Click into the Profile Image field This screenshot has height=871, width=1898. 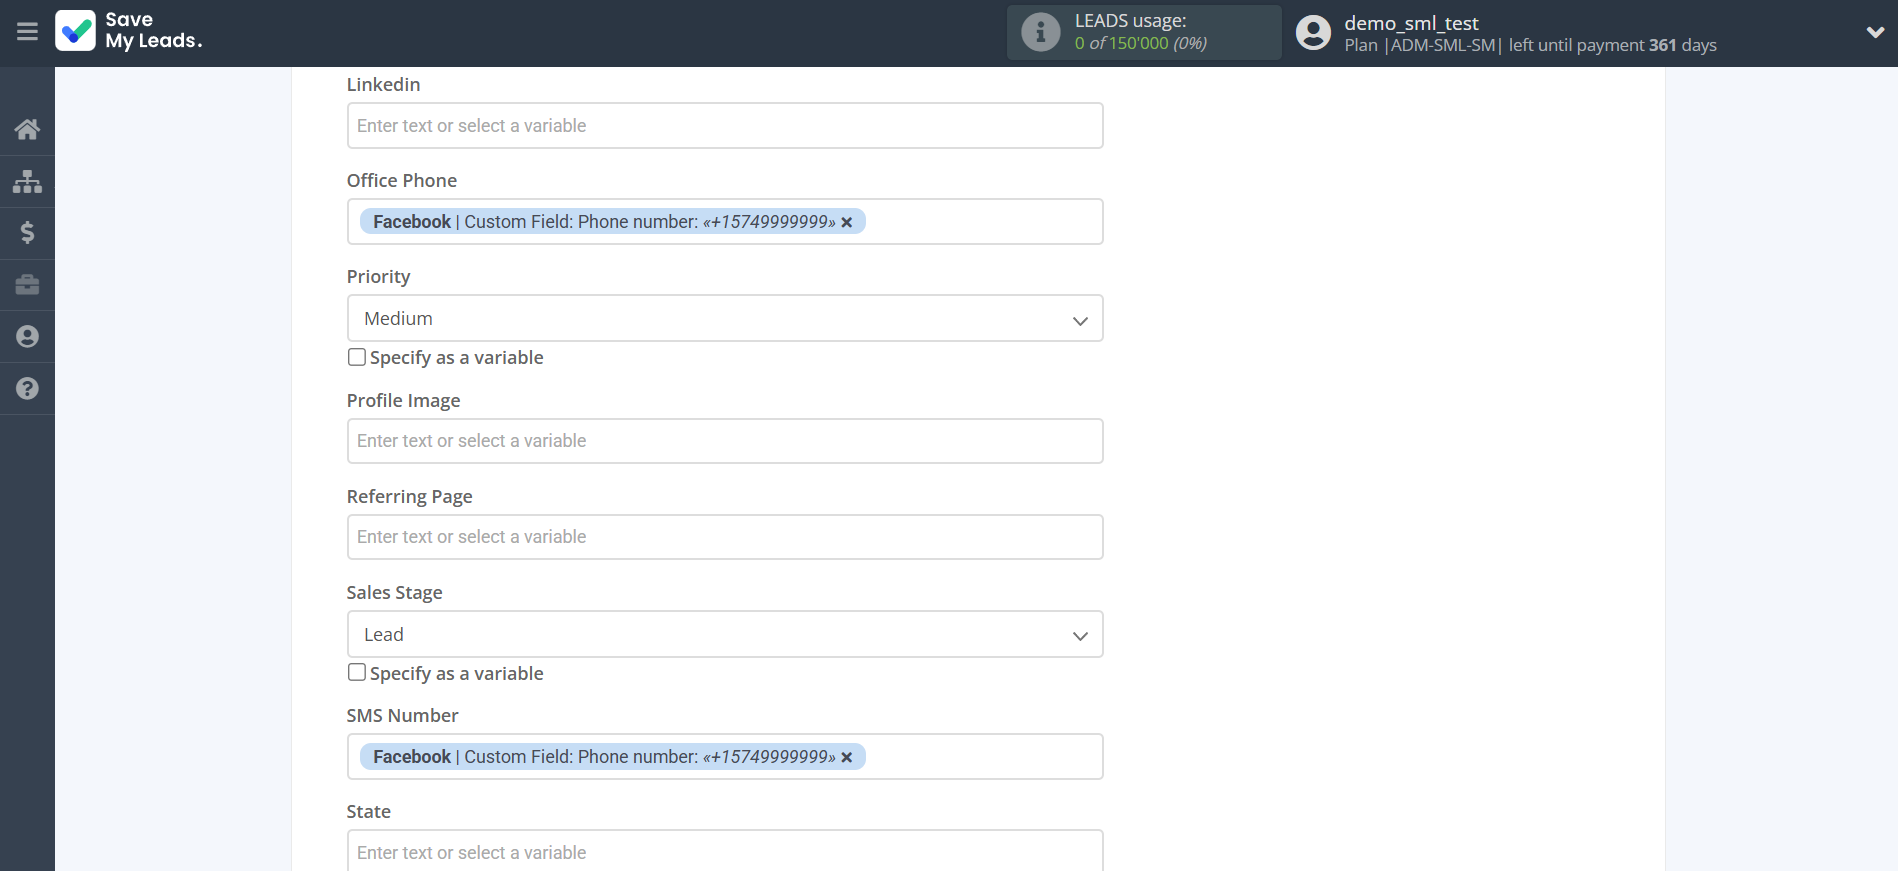pyautogui.click(x=724, y=441)
